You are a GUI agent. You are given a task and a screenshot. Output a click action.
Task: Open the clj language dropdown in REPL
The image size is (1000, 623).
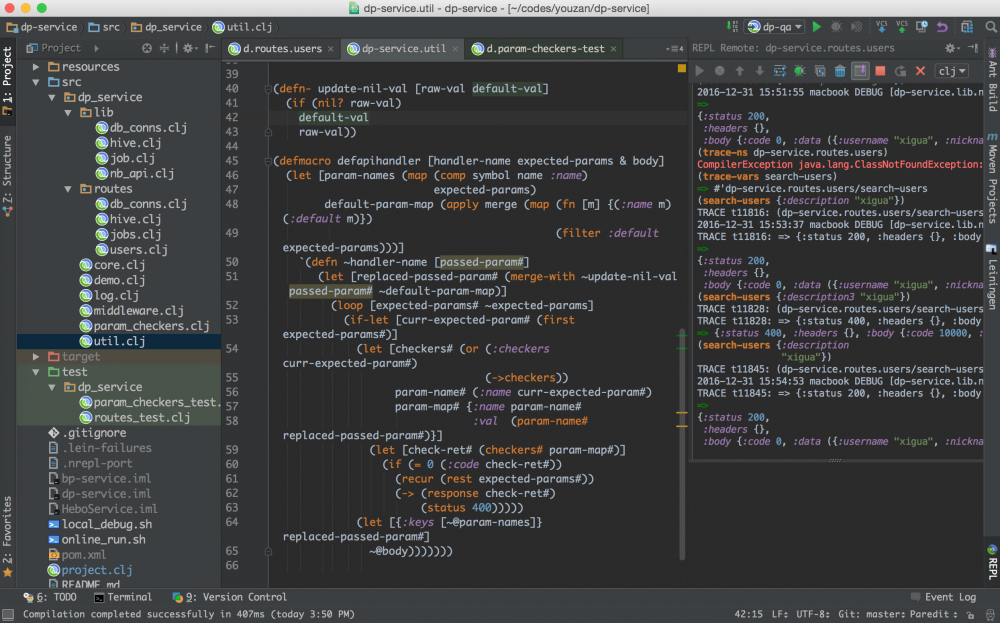[952, 70]
